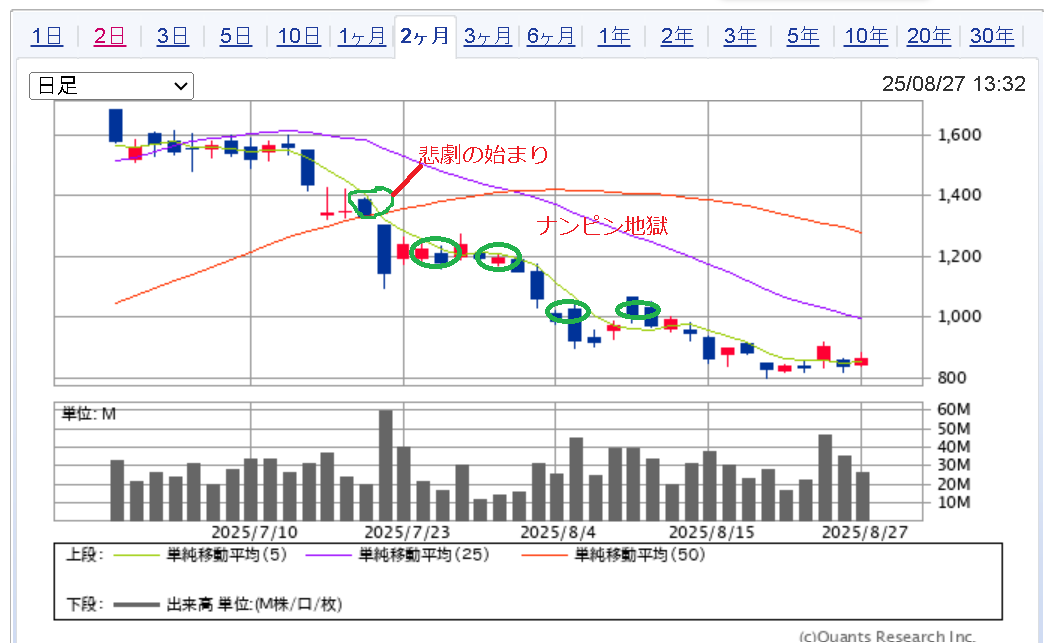Switch to the 5年 period tab

click(803, 37)
